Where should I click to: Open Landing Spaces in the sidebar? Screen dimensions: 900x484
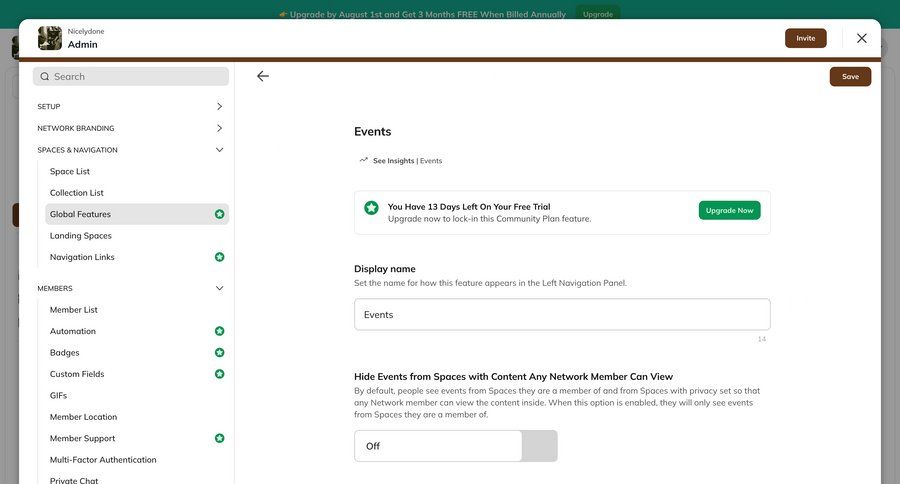coord(81,236)
